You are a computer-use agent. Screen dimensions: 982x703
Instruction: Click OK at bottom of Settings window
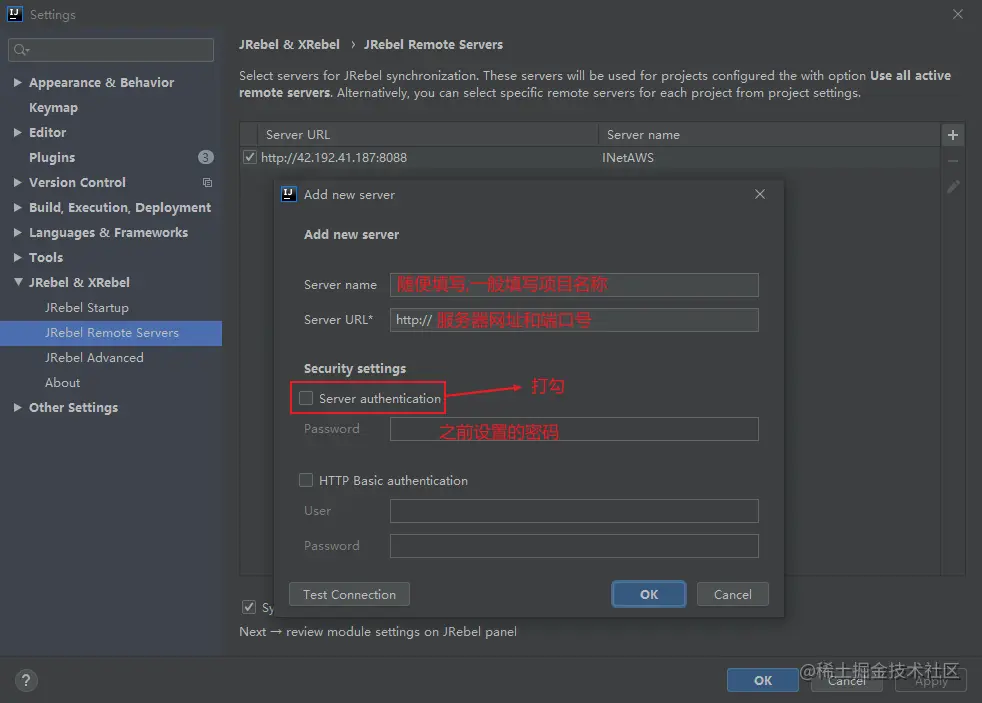pos(762,680)
